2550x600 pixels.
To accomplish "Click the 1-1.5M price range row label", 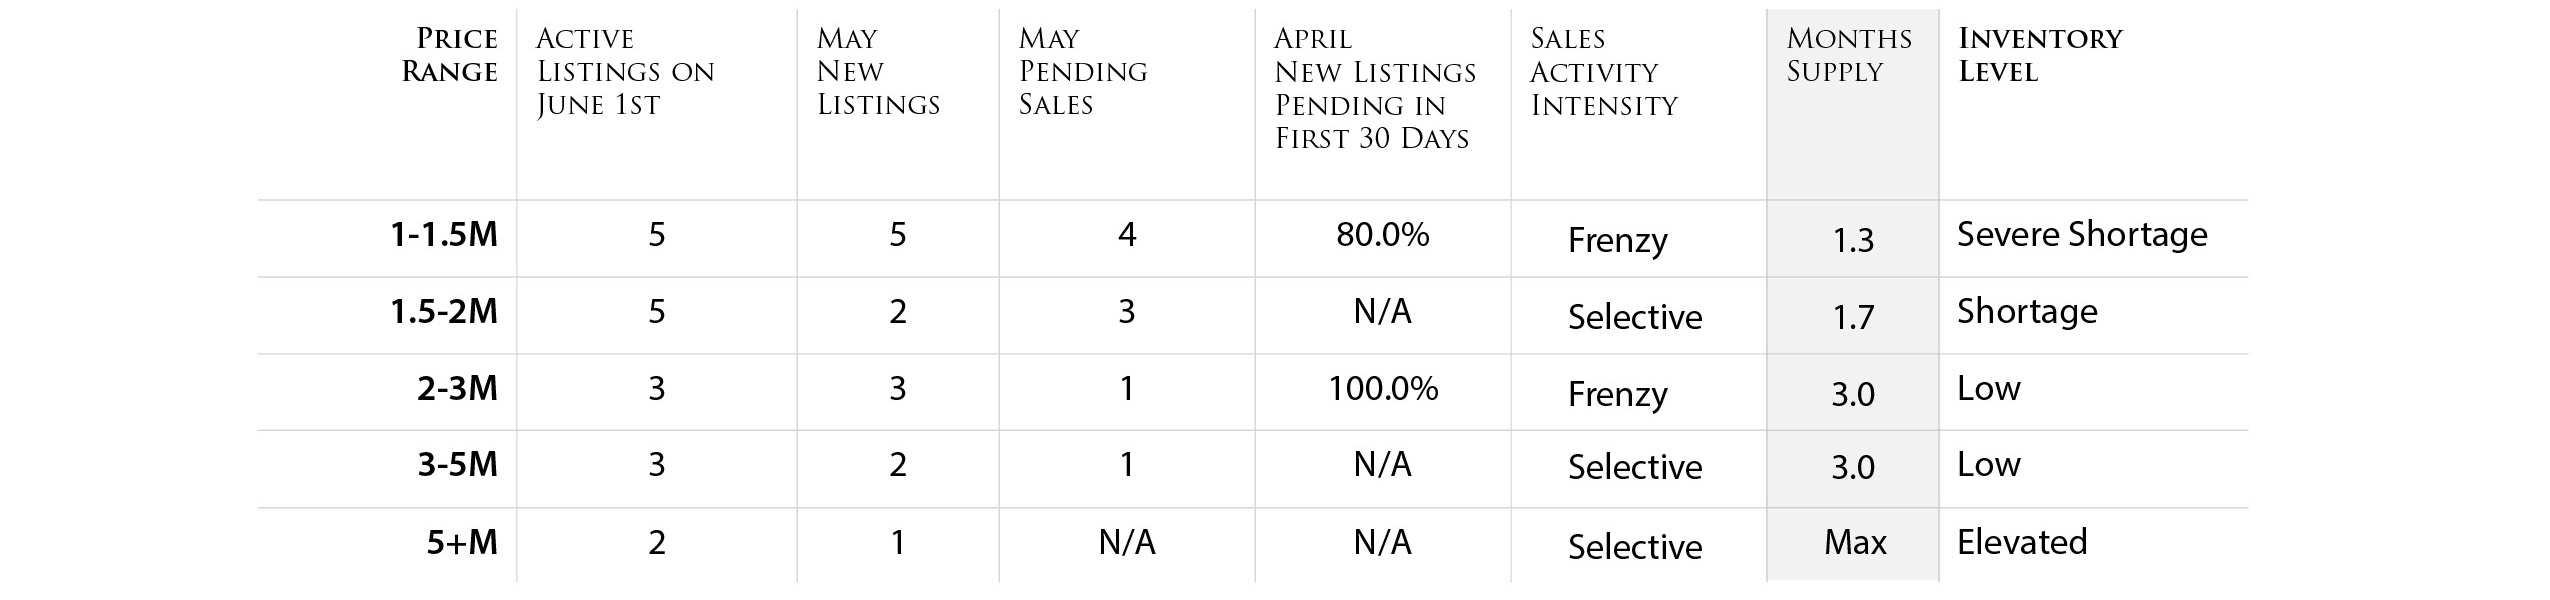I will point(444,235).
